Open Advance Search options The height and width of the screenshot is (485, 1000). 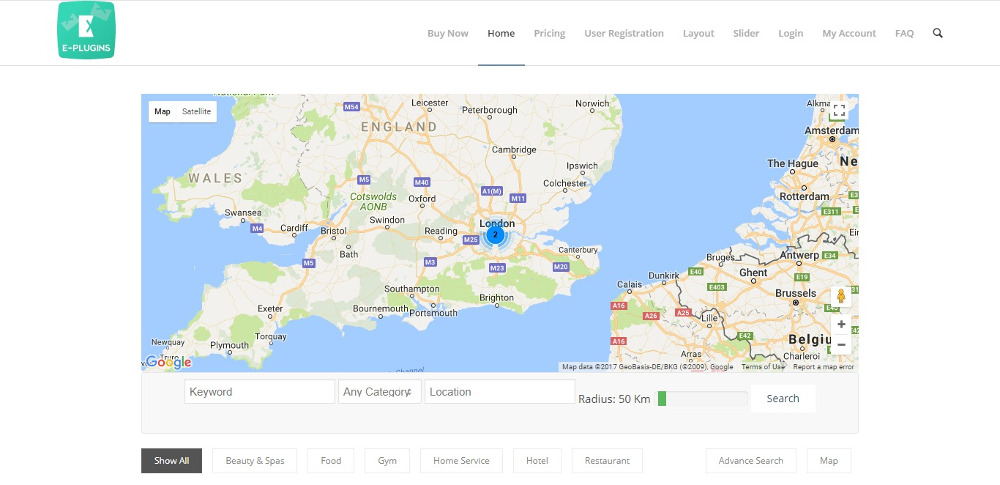(751, 461)
